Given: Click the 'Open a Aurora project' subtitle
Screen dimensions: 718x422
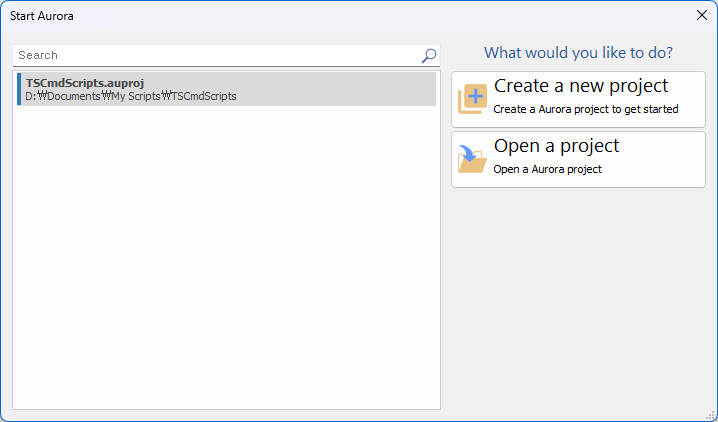Looking at the screenshot, I should point(547,169).
